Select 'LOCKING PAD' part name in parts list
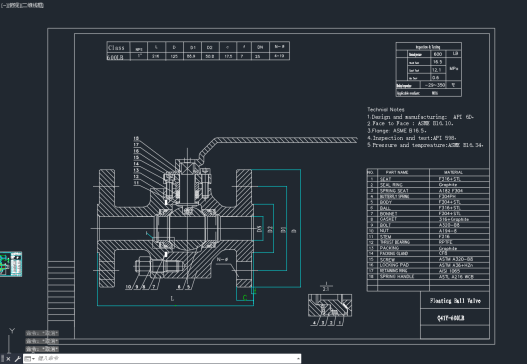Viewport: 527px width, 364px height. point(394,265)
